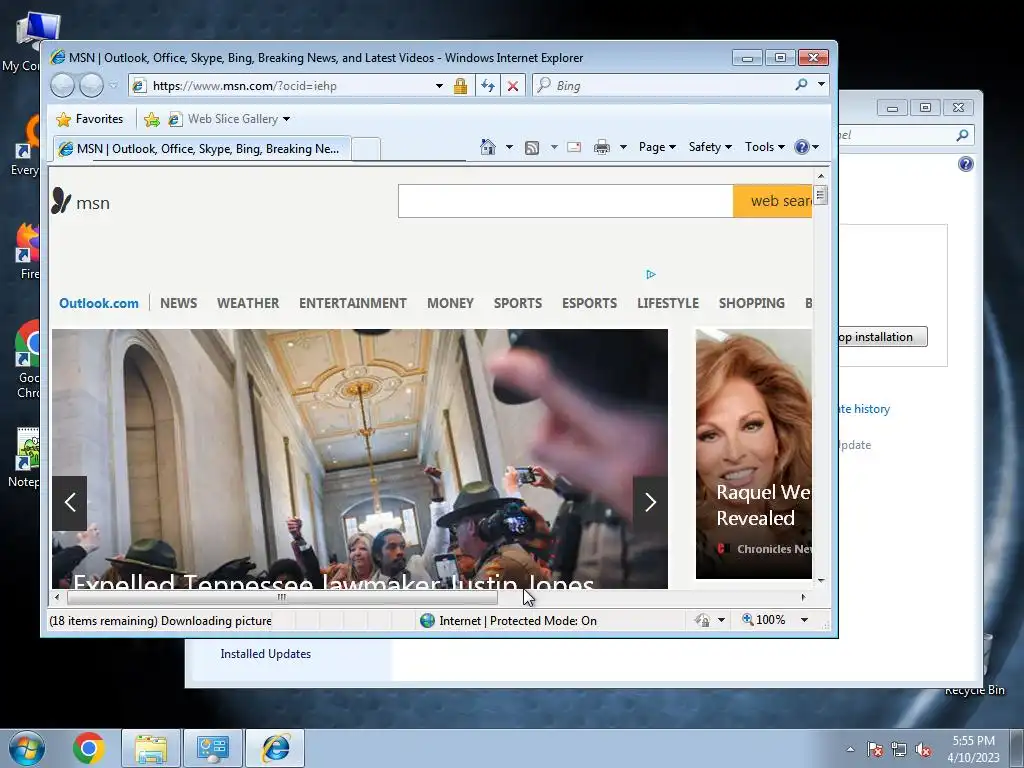Open the Outlook.com link
The height and width of the screenshot is (768, 1024).
pos(99,303)
